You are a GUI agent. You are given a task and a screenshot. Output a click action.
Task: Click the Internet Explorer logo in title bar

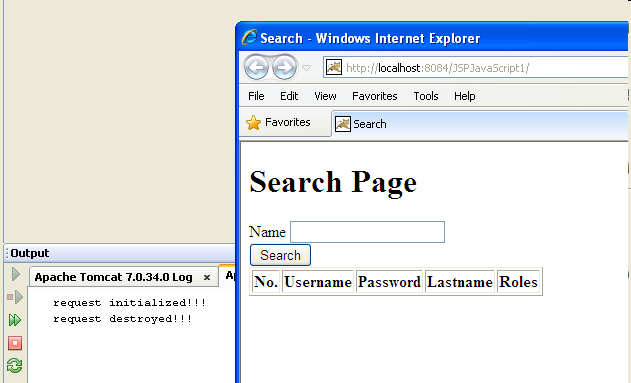(x=250, y=37)
